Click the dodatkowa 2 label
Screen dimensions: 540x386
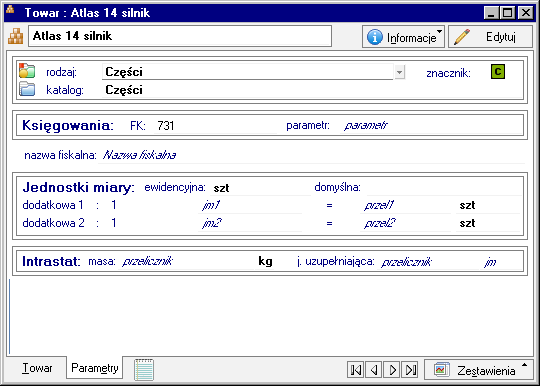click(x=53, y=223)
